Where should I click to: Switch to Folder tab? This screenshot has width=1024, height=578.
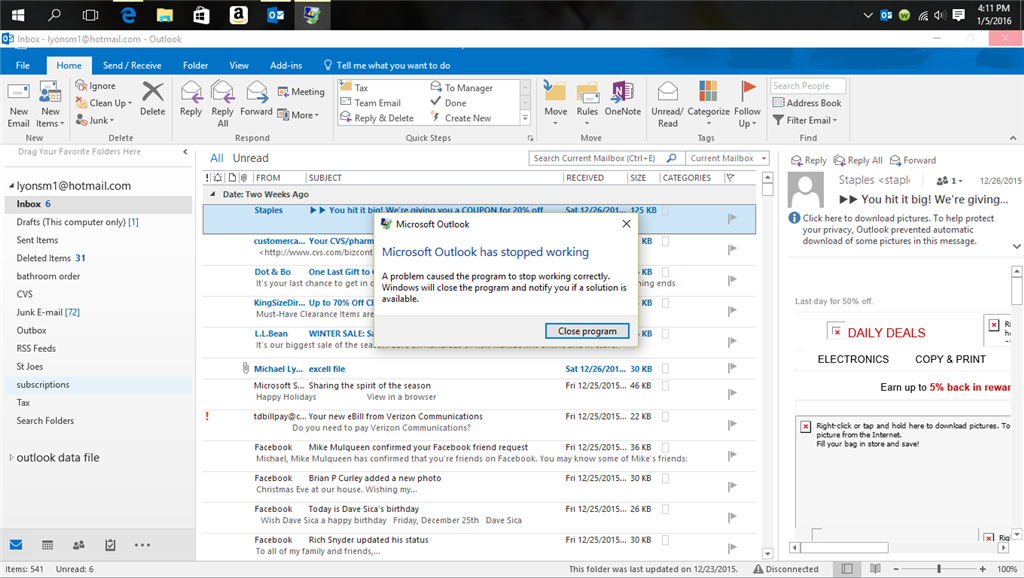pos(195,65)
